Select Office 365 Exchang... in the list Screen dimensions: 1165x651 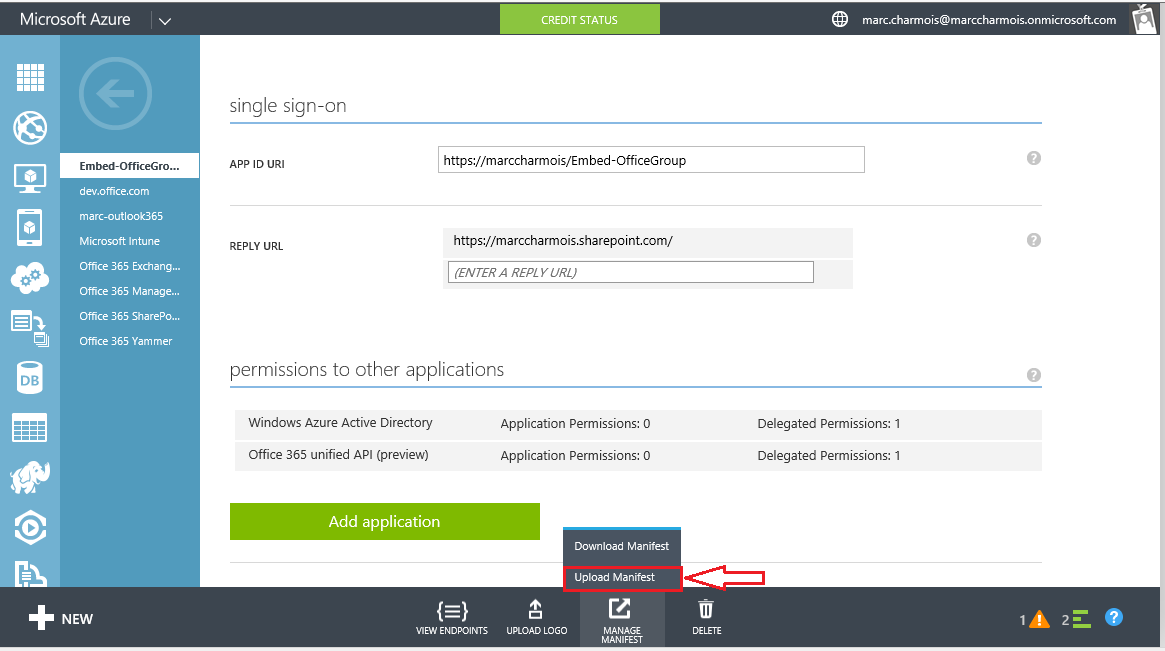click(x=130, y=266)
